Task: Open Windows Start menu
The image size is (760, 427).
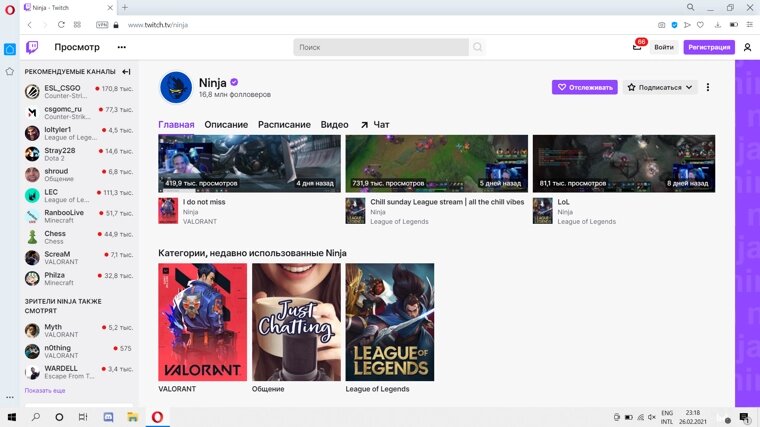Action: point(12,417)
